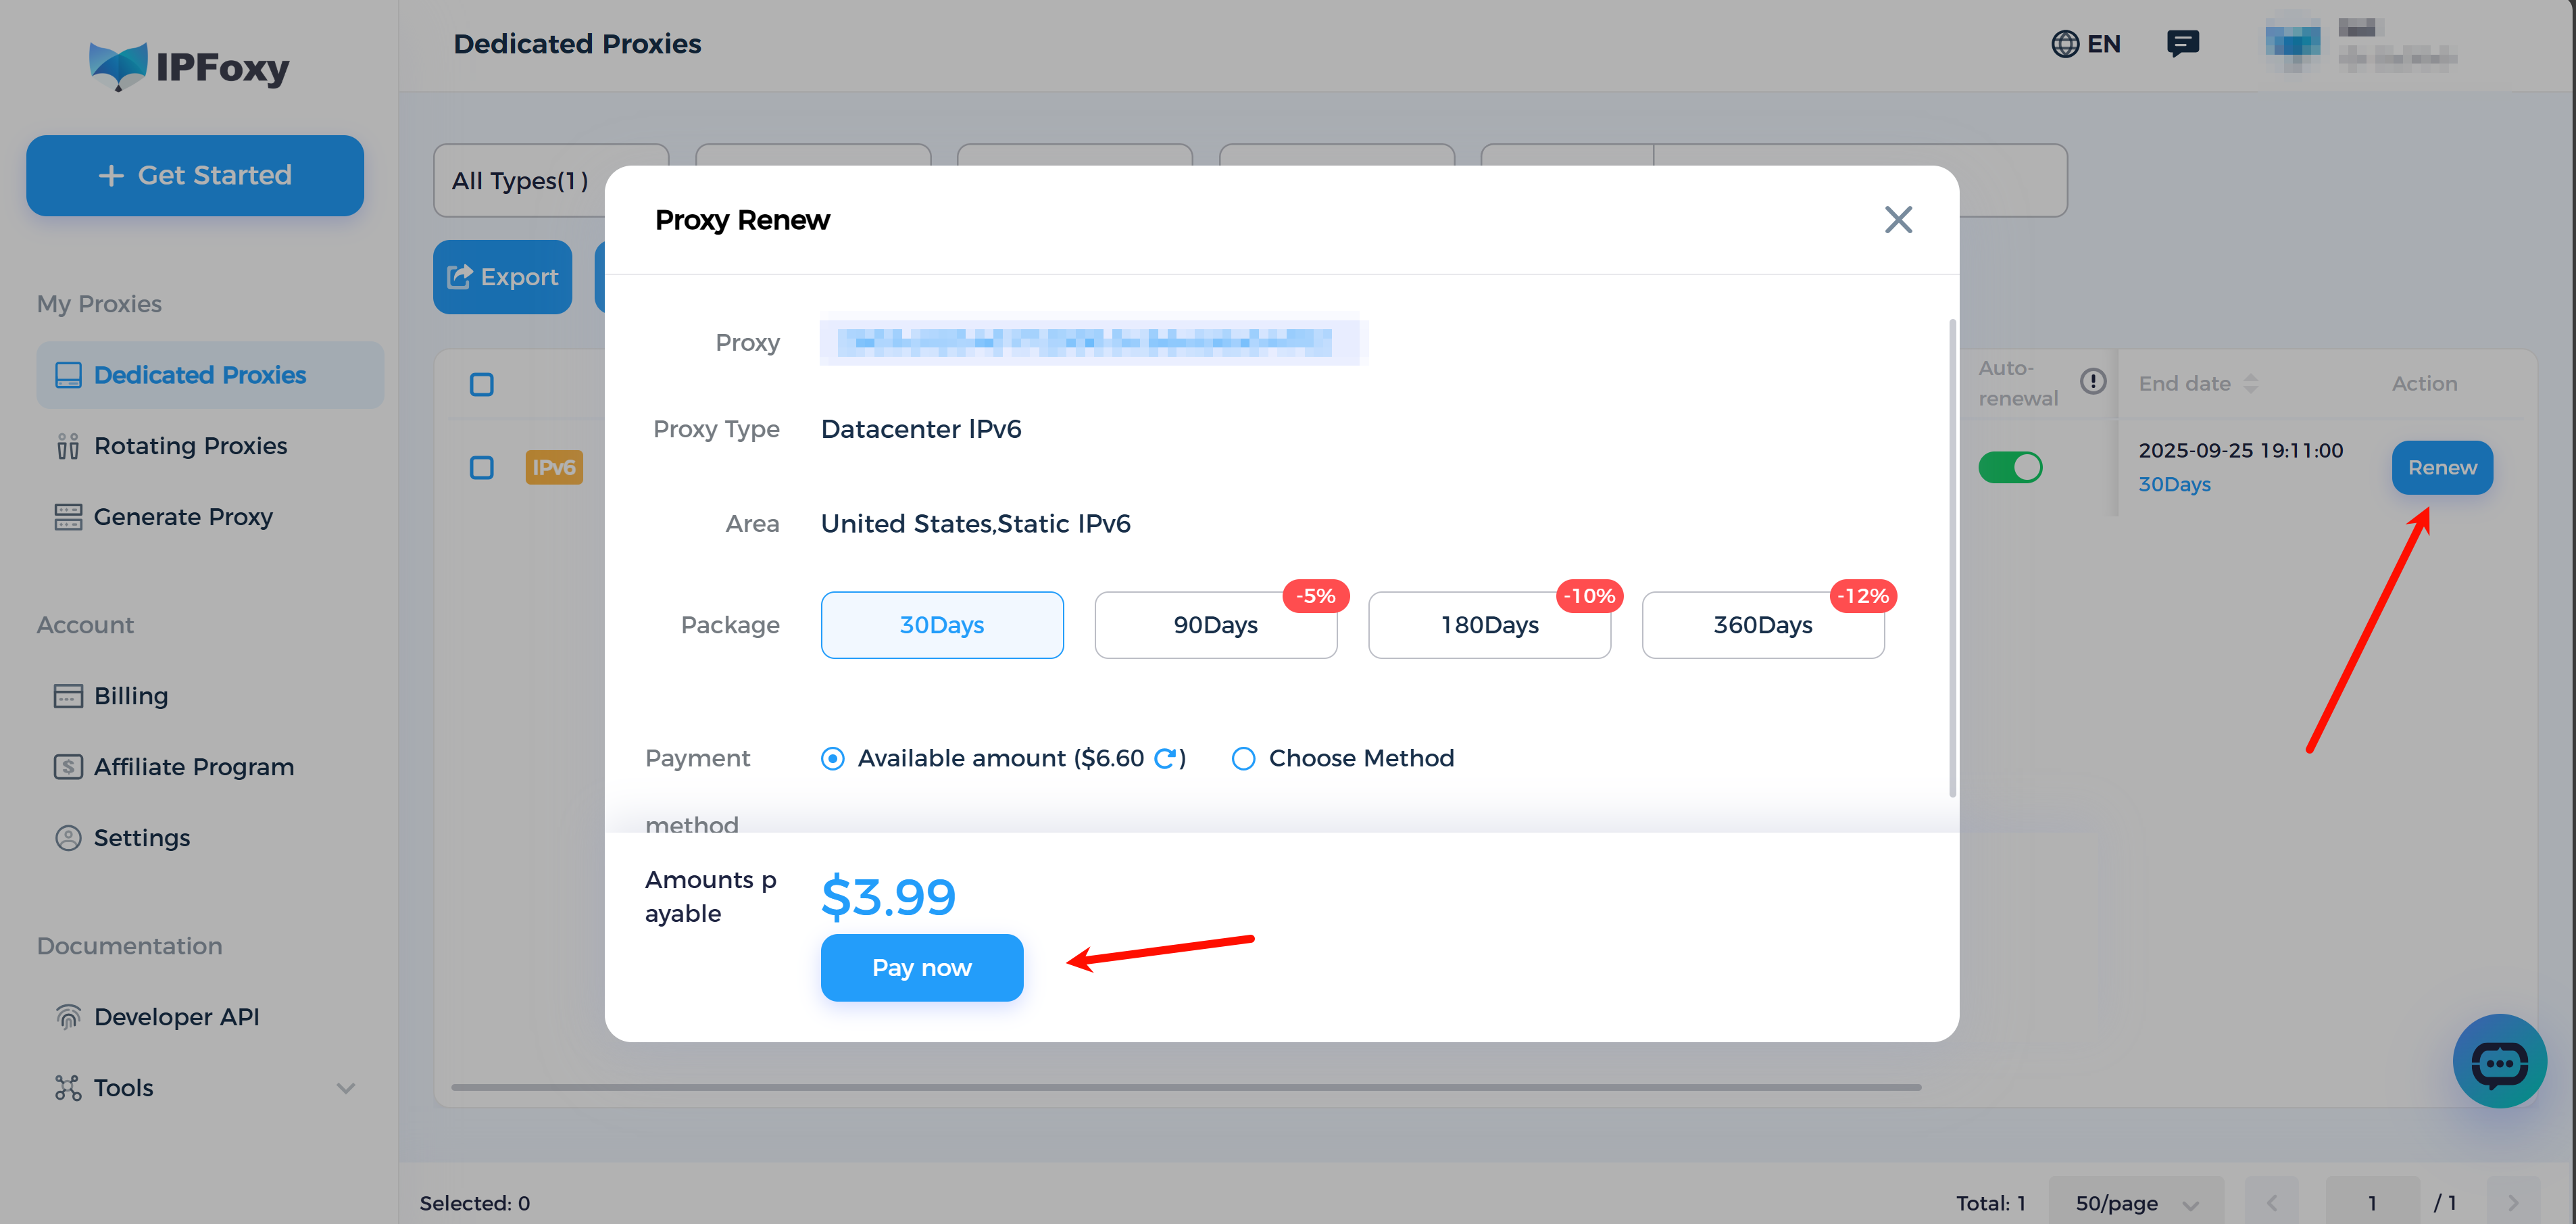
Task: Click the dialog vertical scrollbar
Action: [1952, 558]
